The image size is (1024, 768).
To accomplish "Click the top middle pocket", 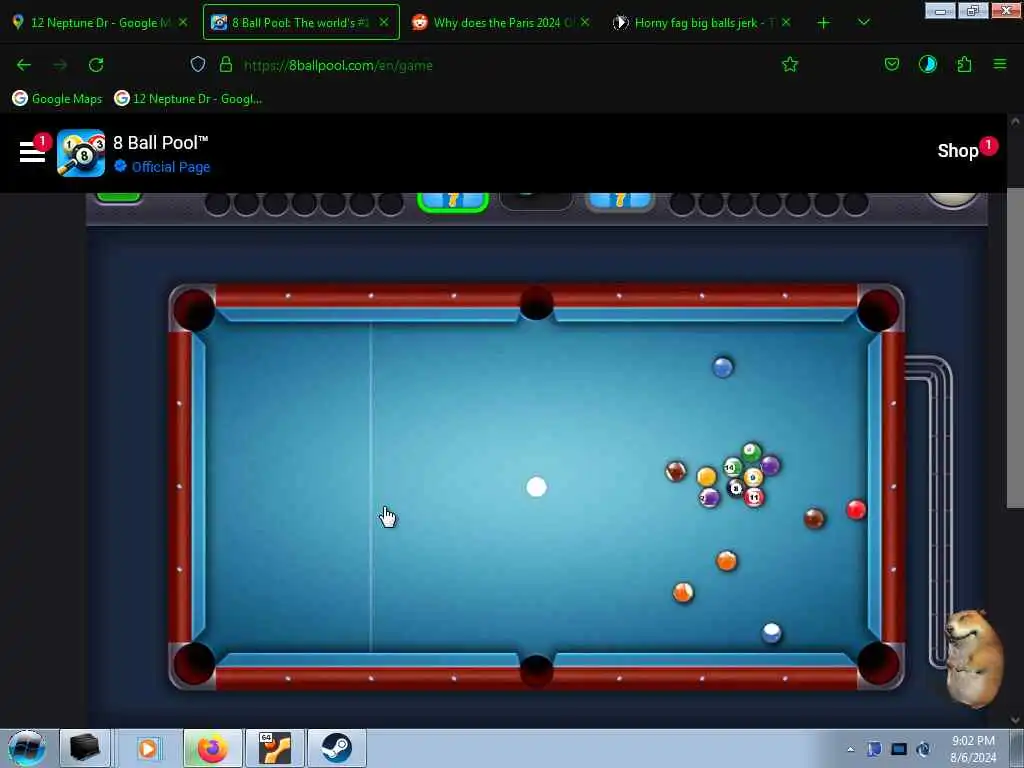I will [536, 304].
